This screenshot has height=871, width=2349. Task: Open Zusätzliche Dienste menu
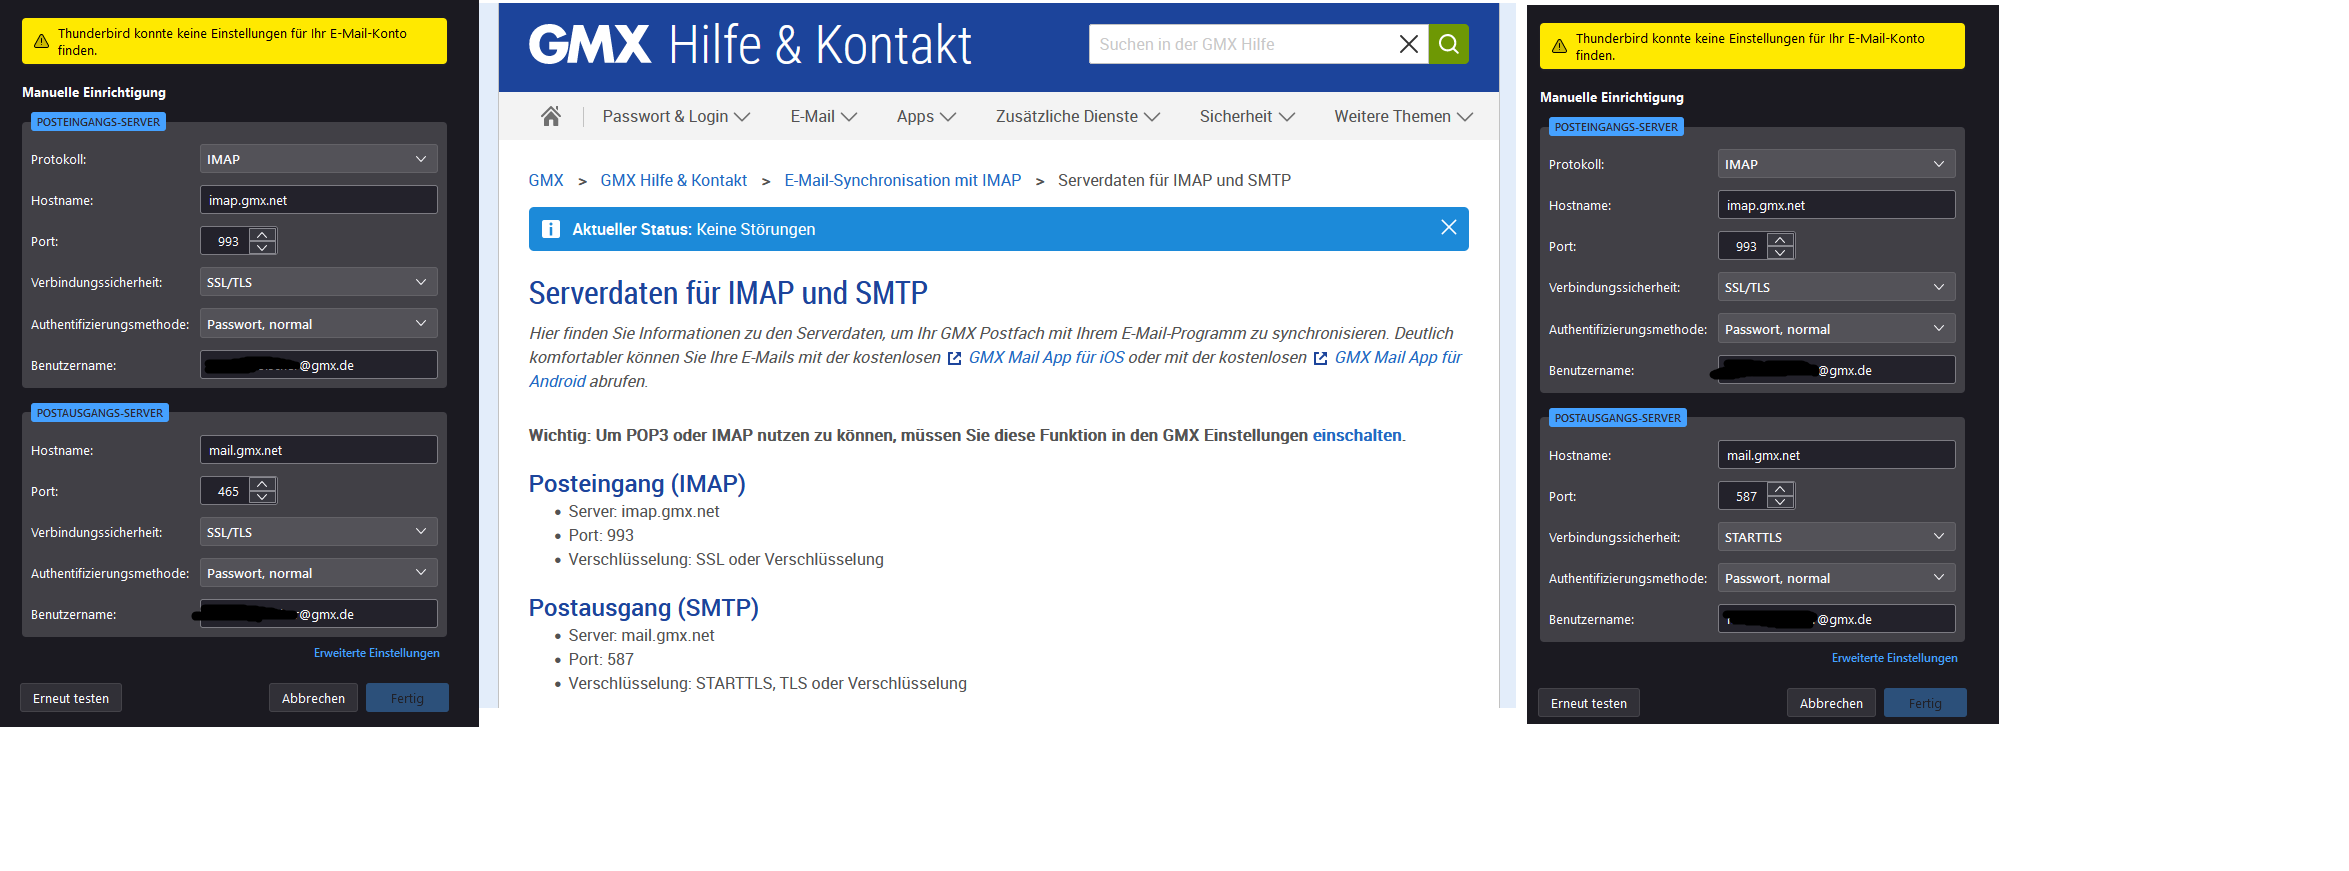(1078, 116)
